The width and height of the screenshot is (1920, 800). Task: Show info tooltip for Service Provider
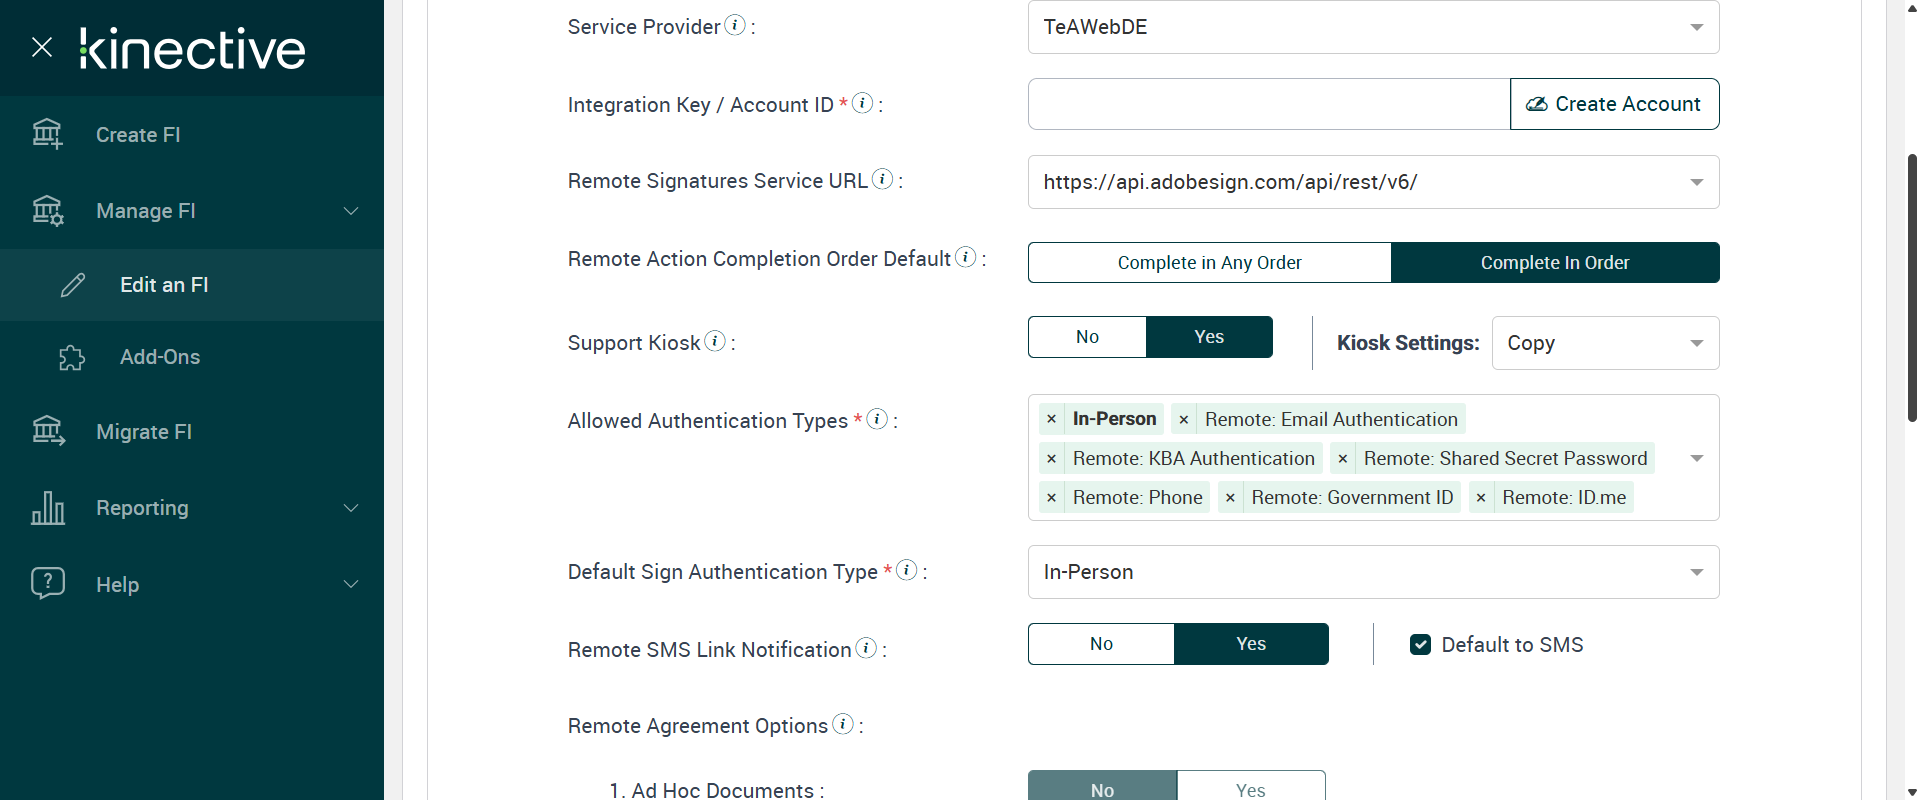tap(735, 25)
